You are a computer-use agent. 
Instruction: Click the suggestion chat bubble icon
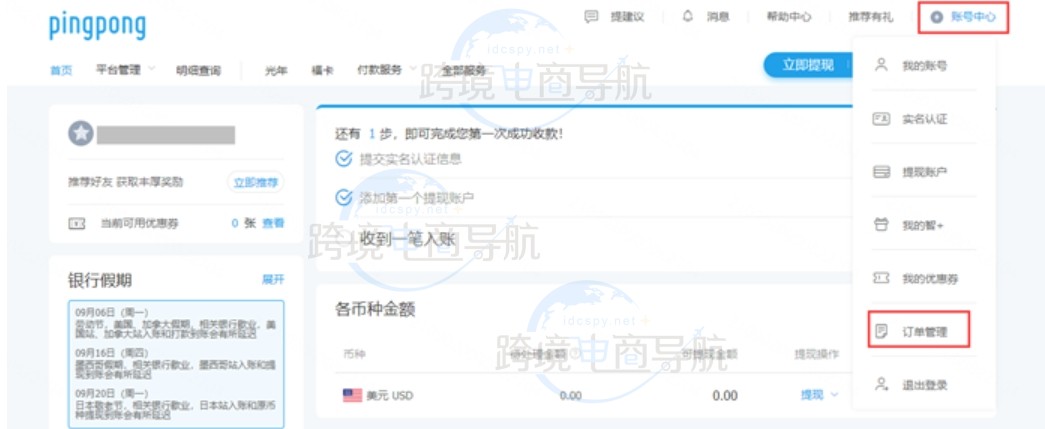(591, 17)
